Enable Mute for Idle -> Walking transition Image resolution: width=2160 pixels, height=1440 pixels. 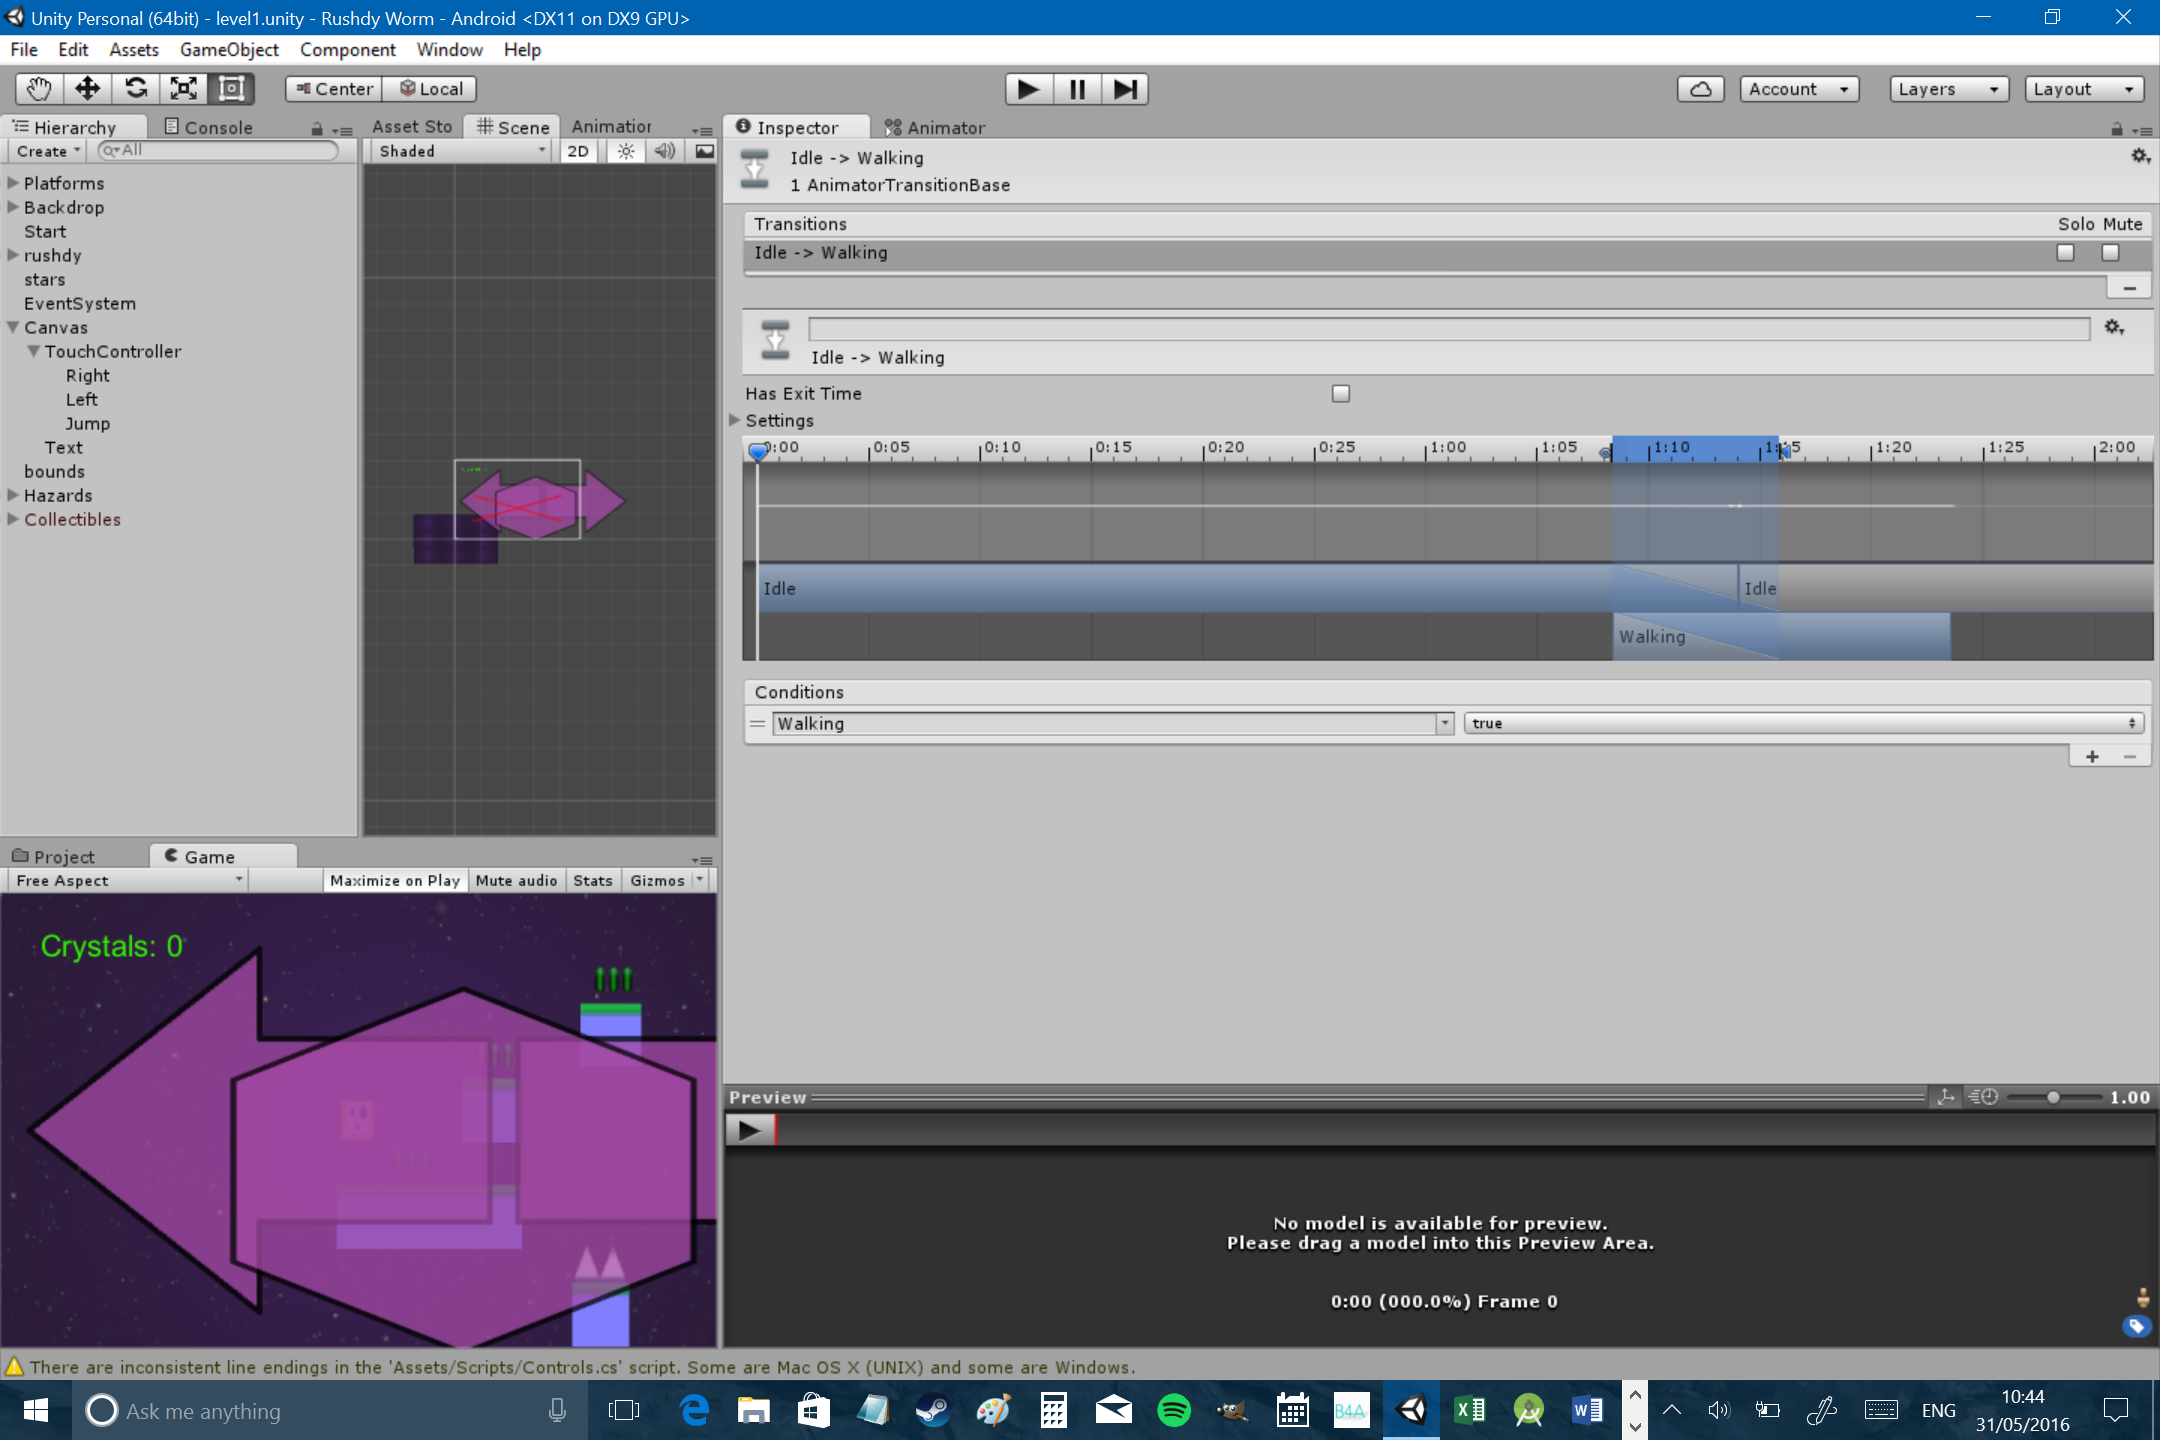[2110, 252]
